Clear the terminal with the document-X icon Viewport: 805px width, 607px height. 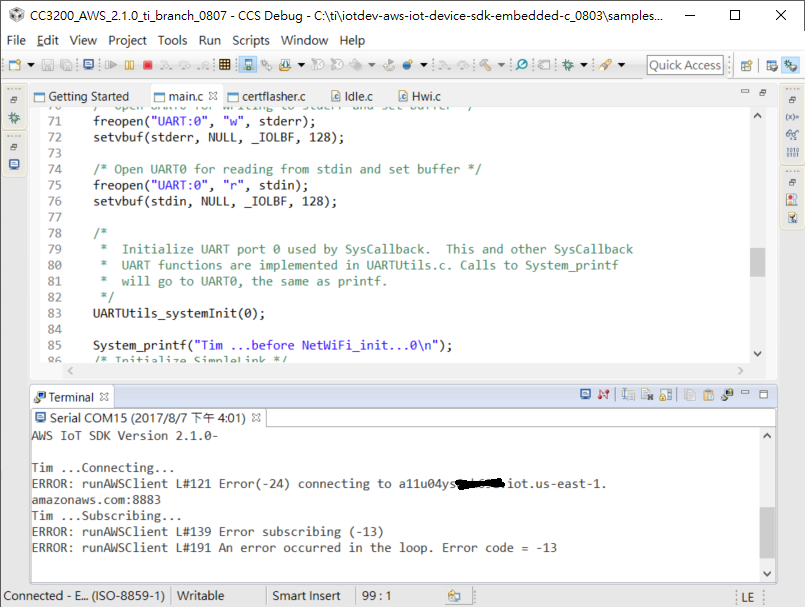647,394
